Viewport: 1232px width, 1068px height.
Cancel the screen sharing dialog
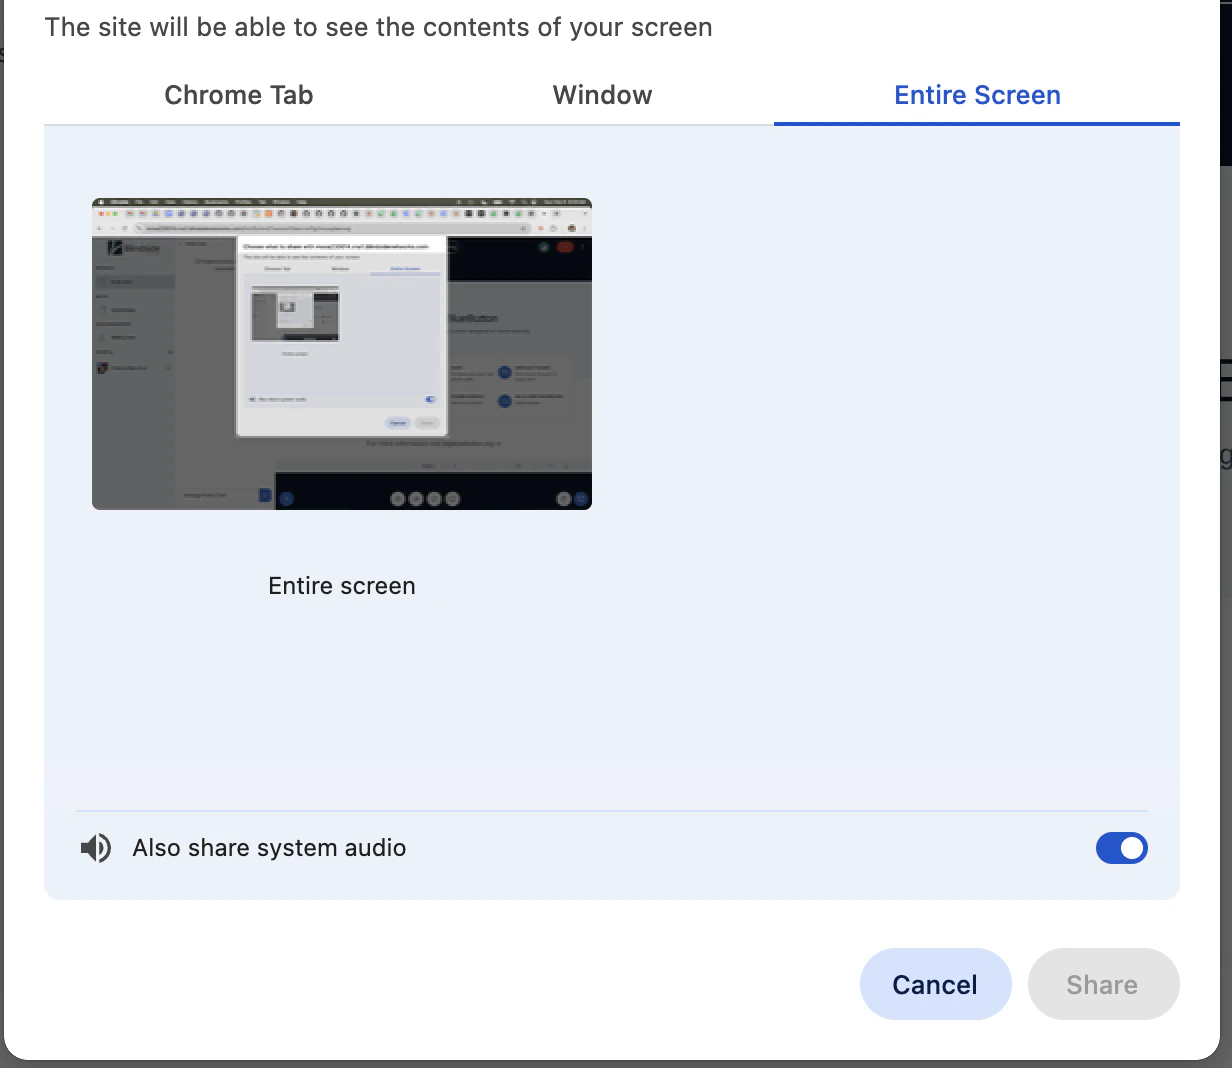pos(935,984)
